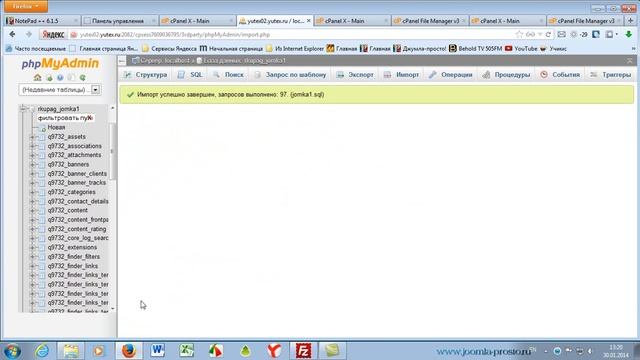The height and width of the screenshot is (360, 640).
Task: Open the Джумла-просто! bookmark
Action: pos(420,49)
